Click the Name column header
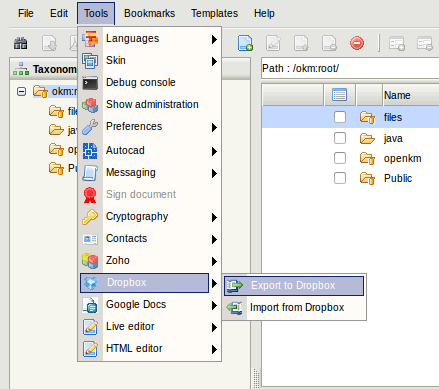The width and height of the screenshot is (439, 389). 411,95
